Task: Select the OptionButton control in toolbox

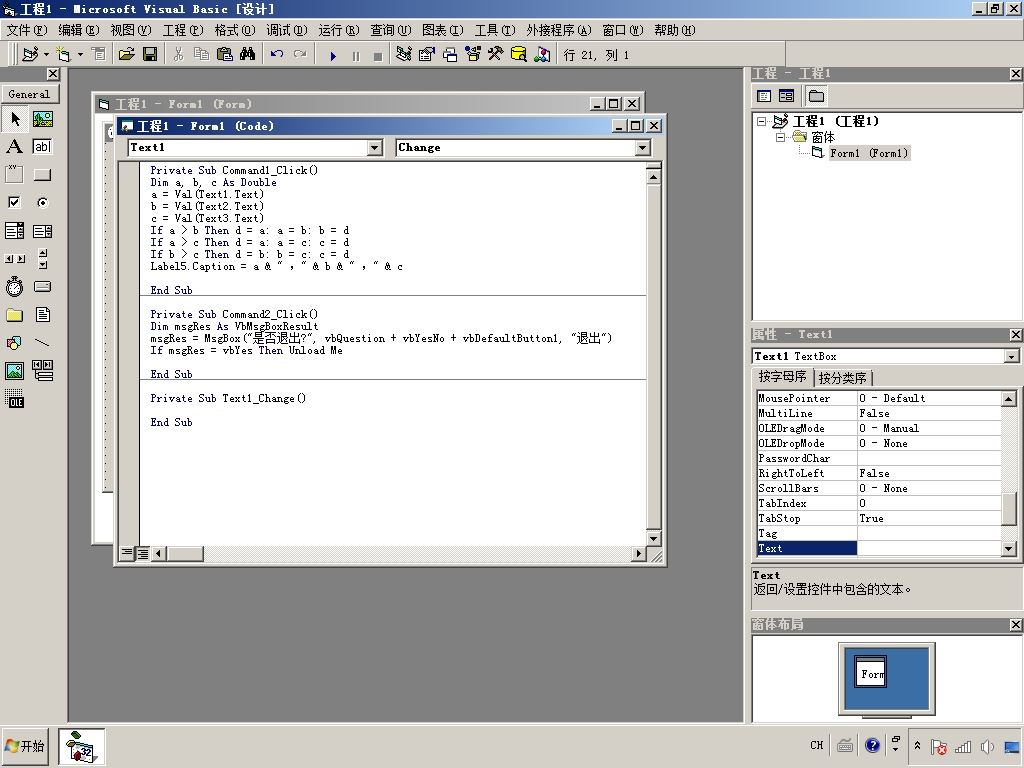Action: pos(42,202)
